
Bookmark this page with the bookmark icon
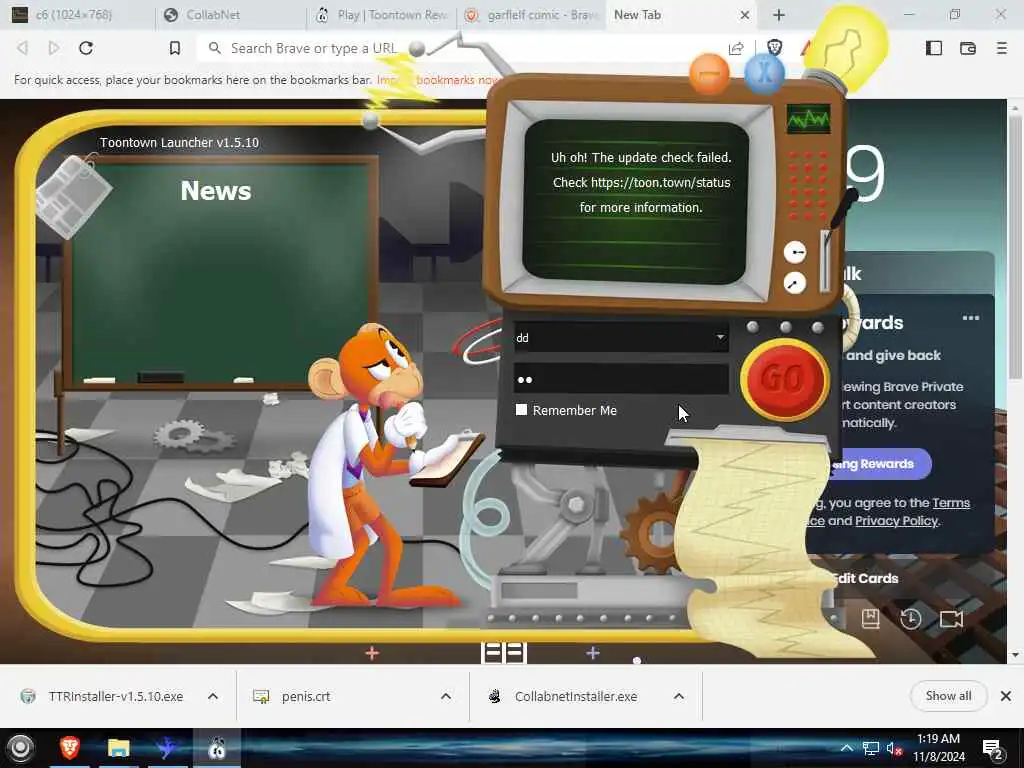(174, 48)
